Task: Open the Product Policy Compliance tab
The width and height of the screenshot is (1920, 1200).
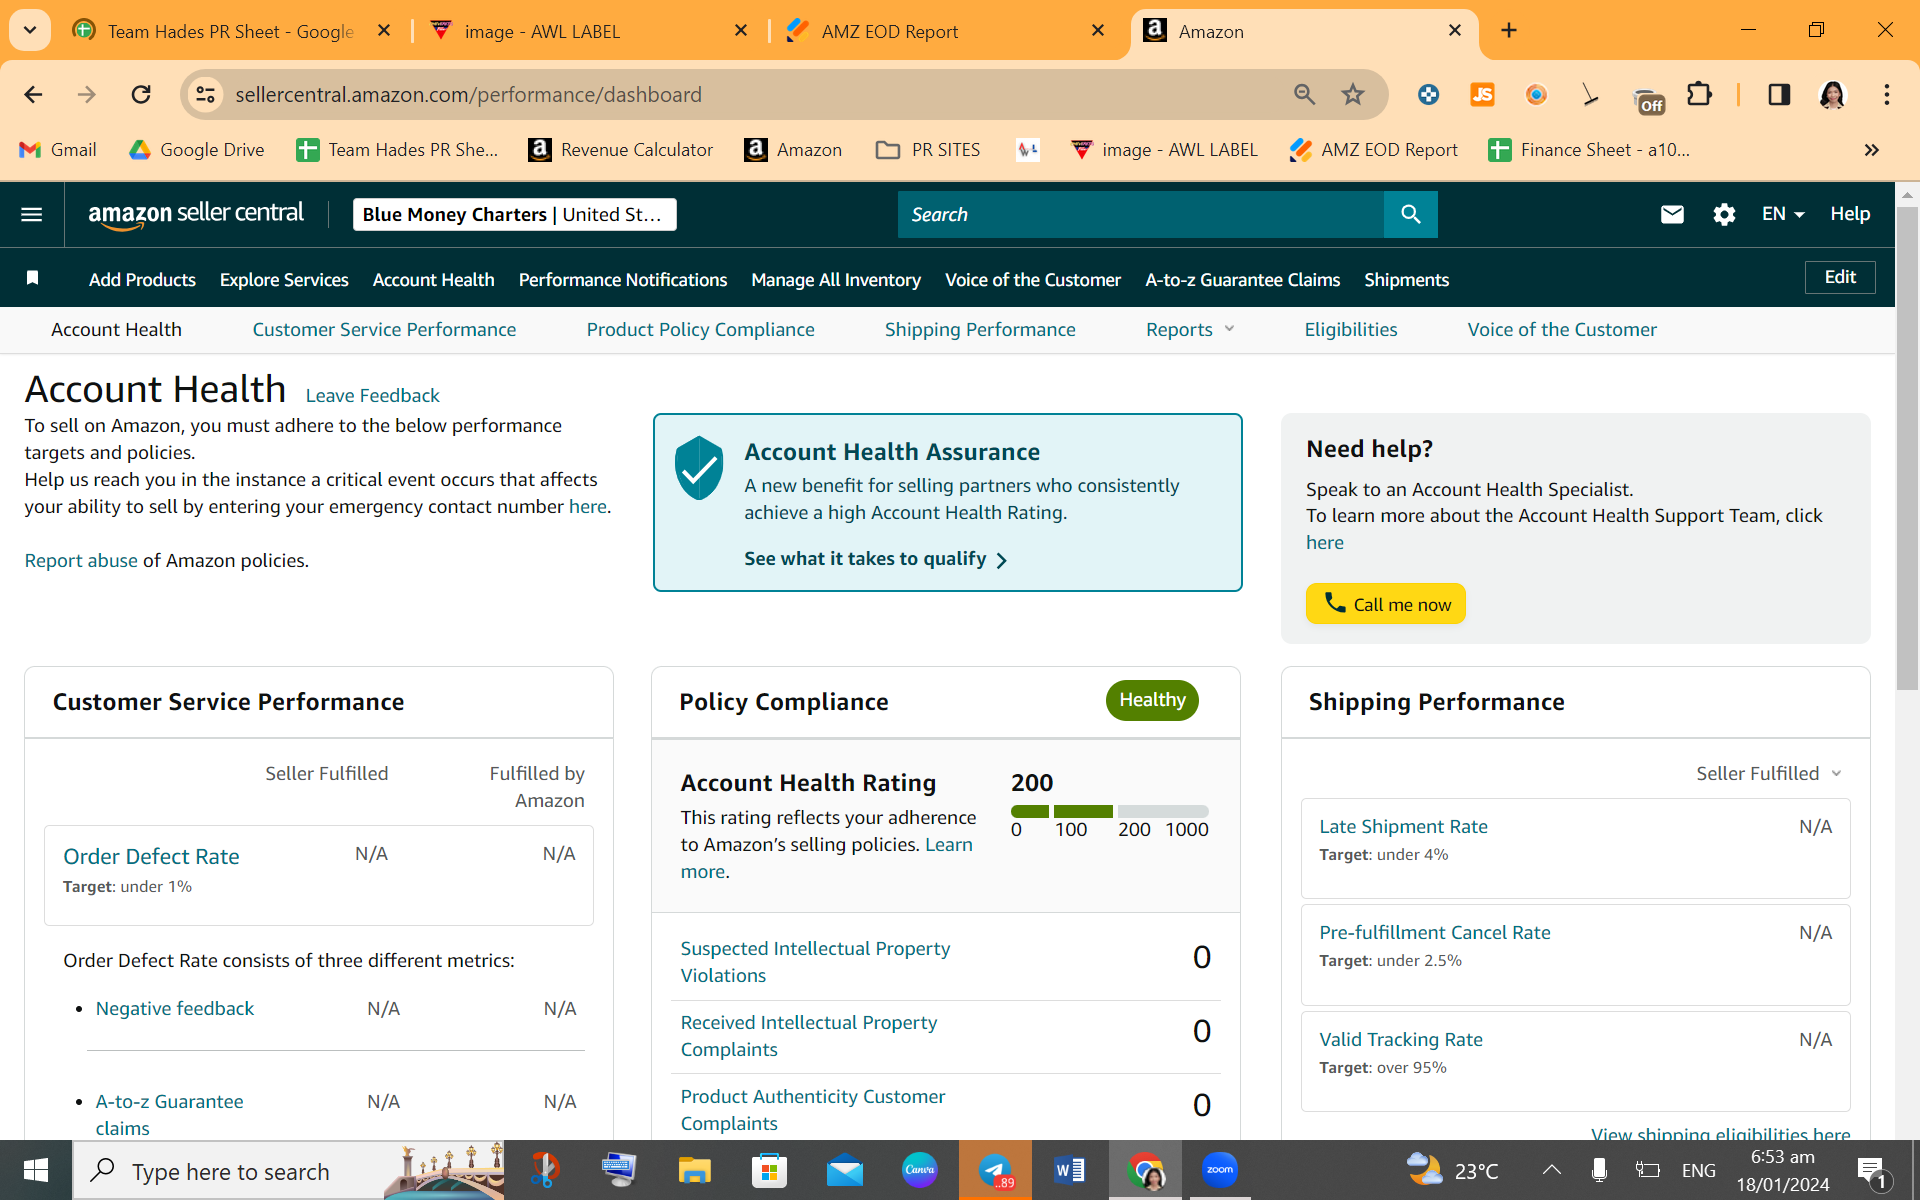Action: pos(700,329)
